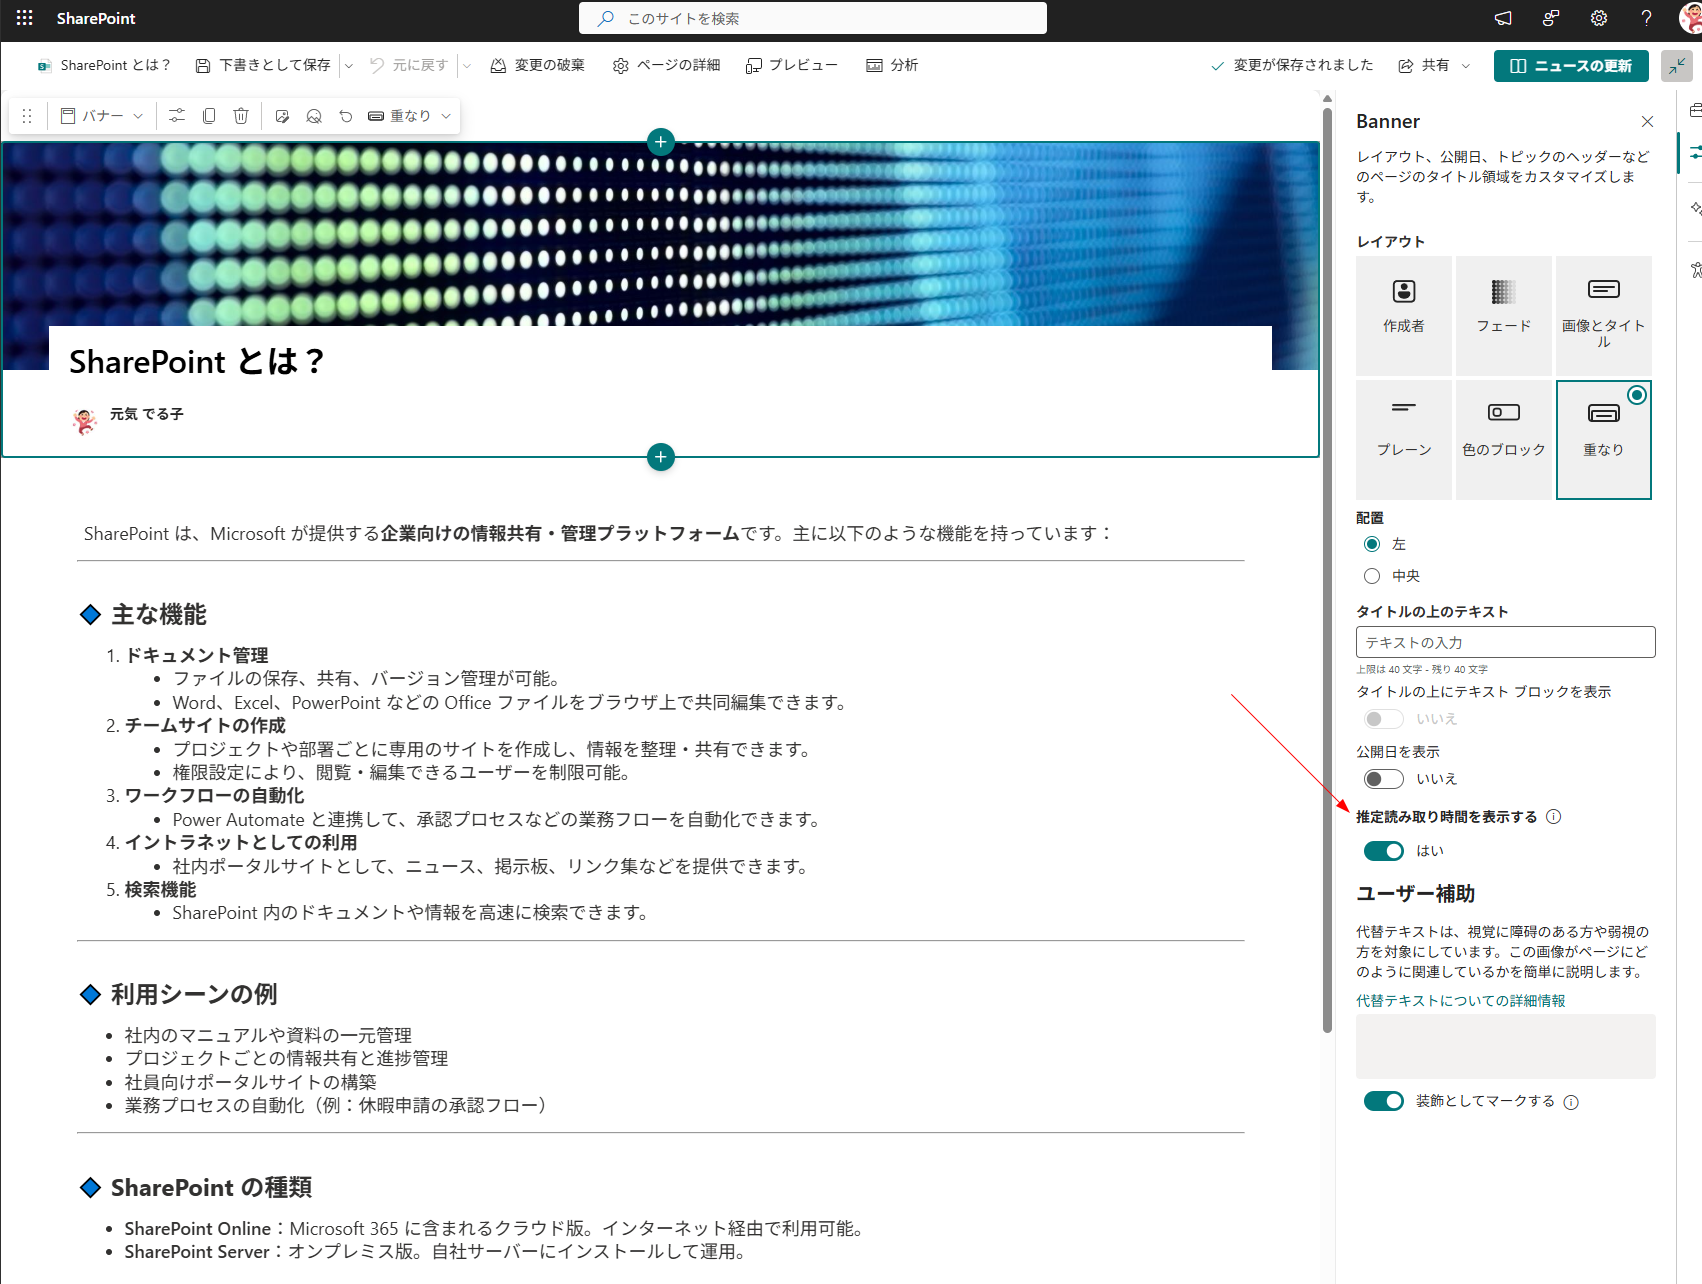
Task: Click the alternative text box
Action: (x=1506, y=1047)
